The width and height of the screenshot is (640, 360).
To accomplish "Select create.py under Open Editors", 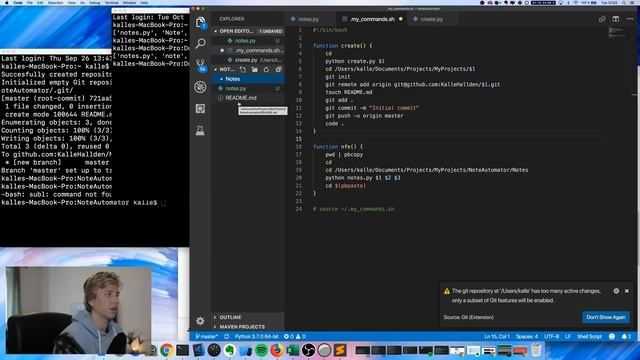I will click(248, 60).
